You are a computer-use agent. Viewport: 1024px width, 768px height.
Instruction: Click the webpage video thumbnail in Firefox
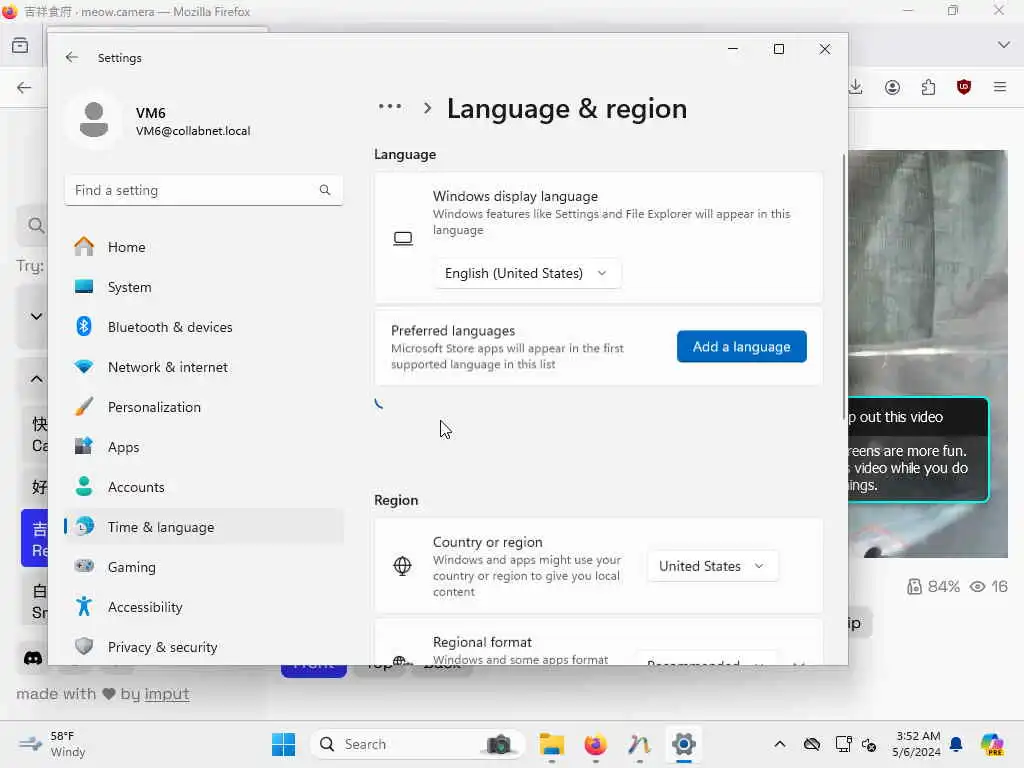coord(928,353)
